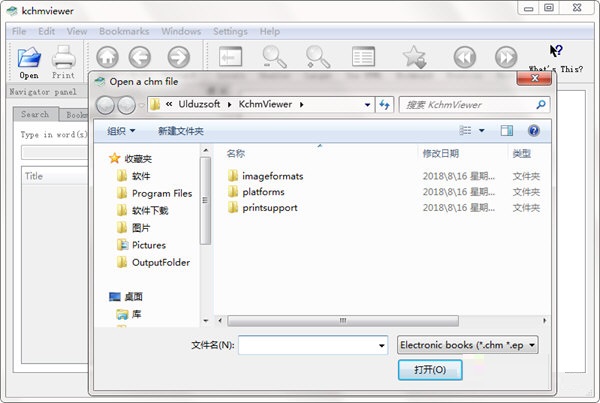This screenshot has width=600, height=403.
Task: Click the view source page icon
Action: 363,57
